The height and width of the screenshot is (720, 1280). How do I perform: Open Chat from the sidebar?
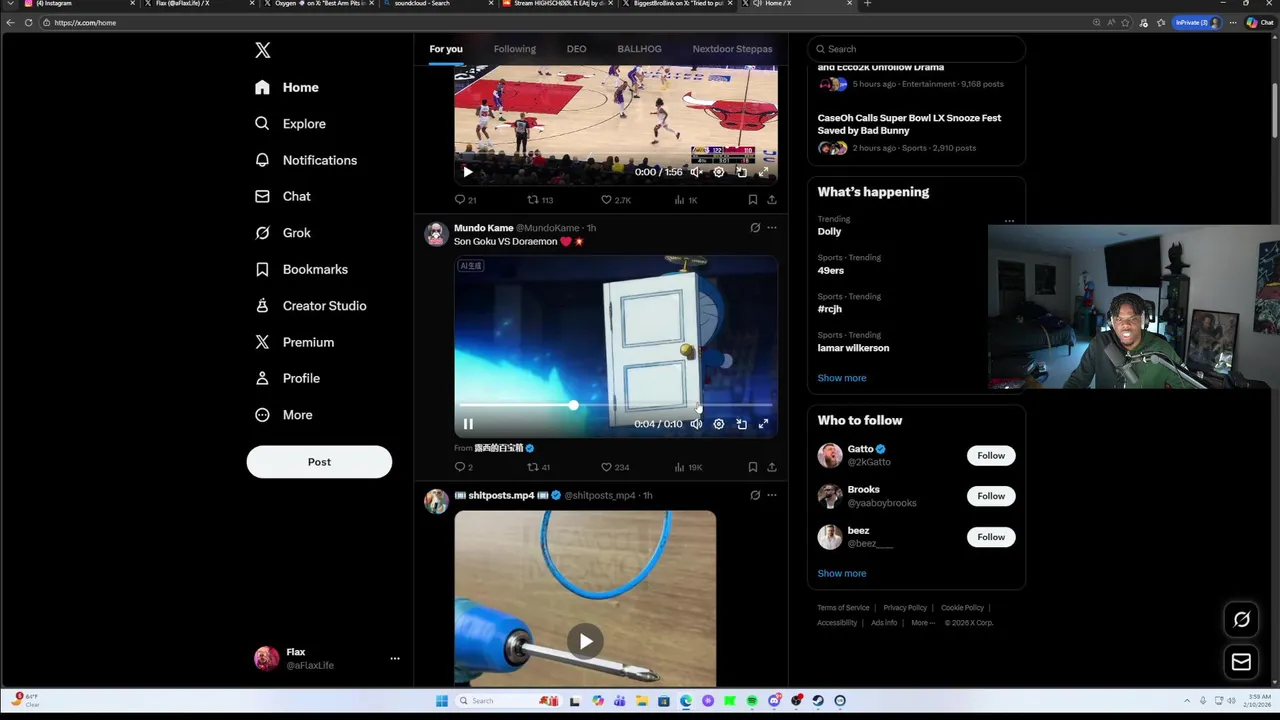tap(283, 196)
